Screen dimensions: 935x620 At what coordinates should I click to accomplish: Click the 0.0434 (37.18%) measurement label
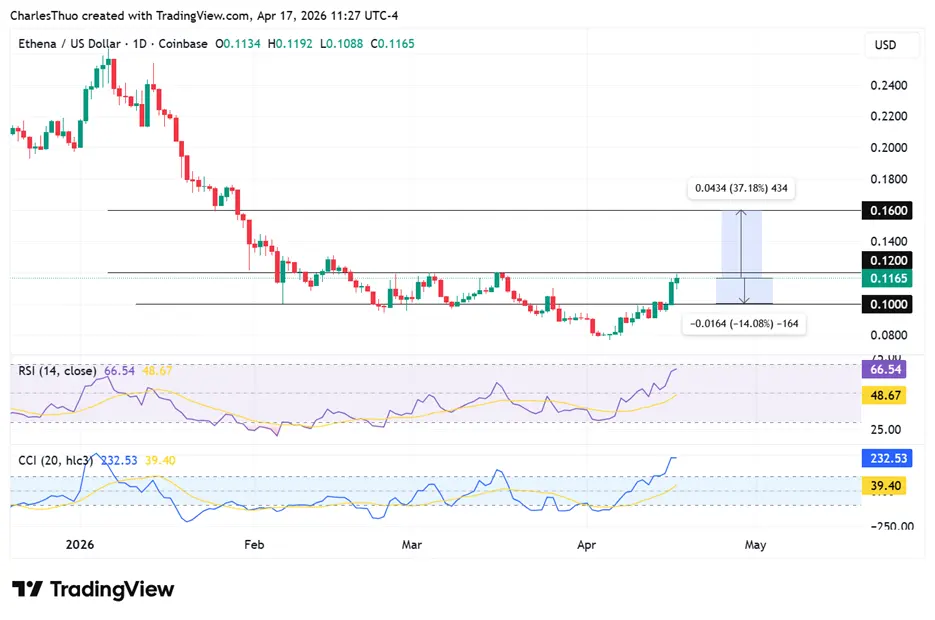[x=740, y=188]
